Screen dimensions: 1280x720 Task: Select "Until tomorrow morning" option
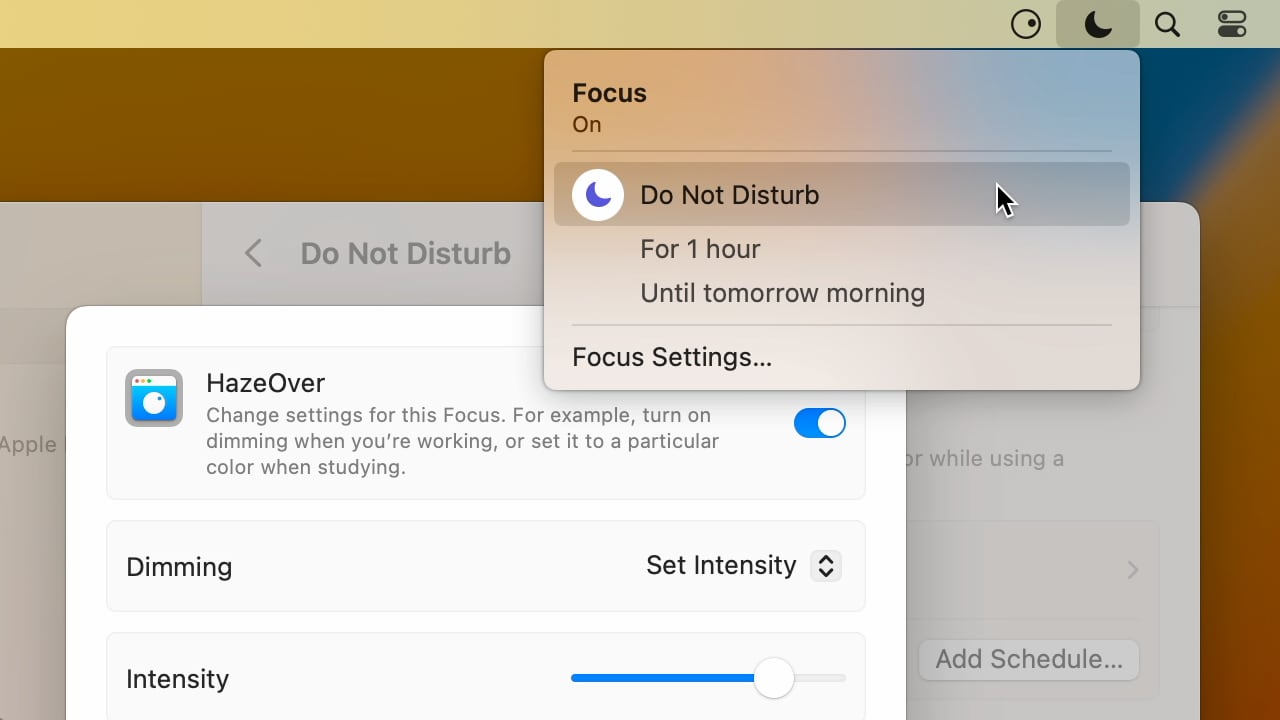coord(782,293)
